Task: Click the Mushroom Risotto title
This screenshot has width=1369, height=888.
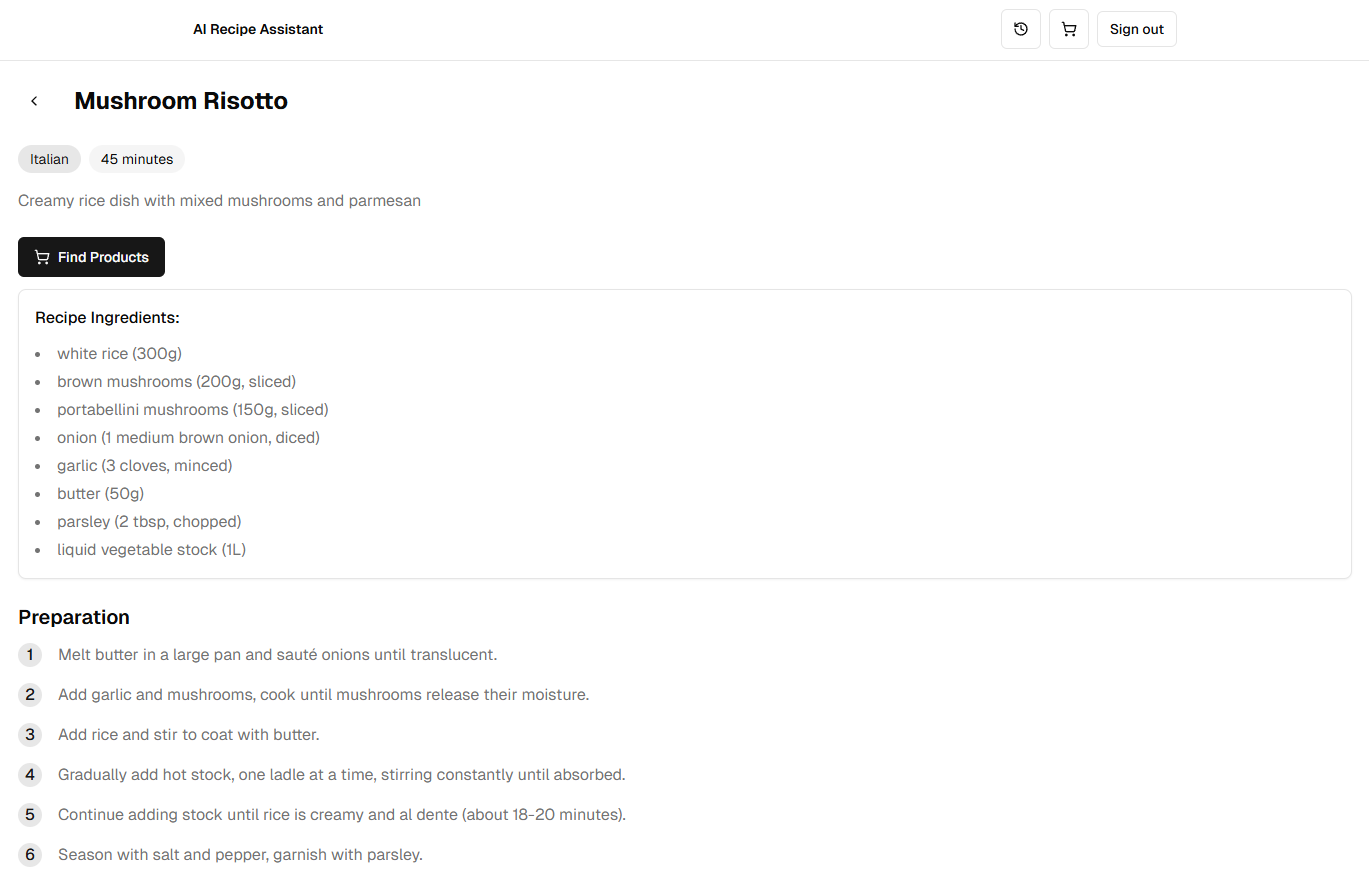Action: point(181,101)
